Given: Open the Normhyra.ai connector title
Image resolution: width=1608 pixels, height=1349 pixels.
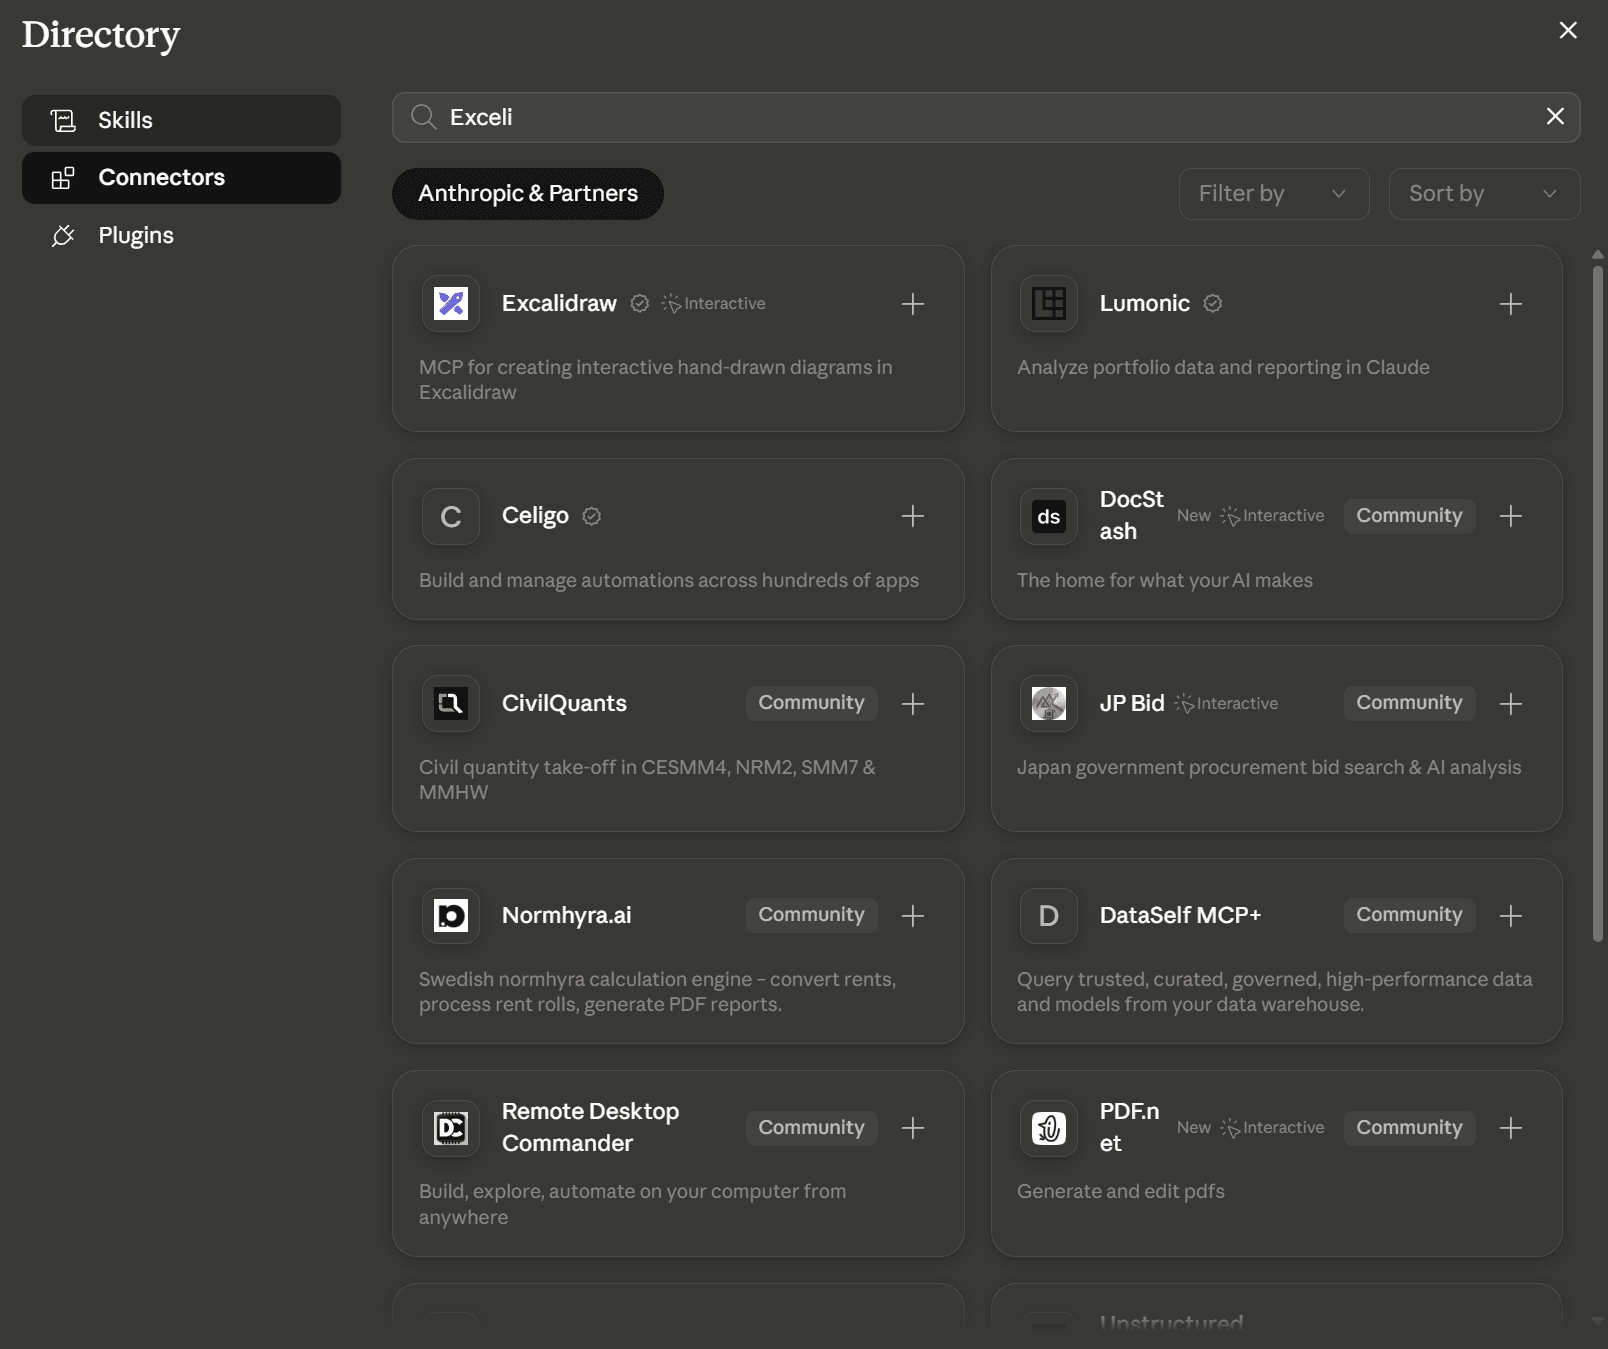Looking at the screenshot, I should click(566, 915).
